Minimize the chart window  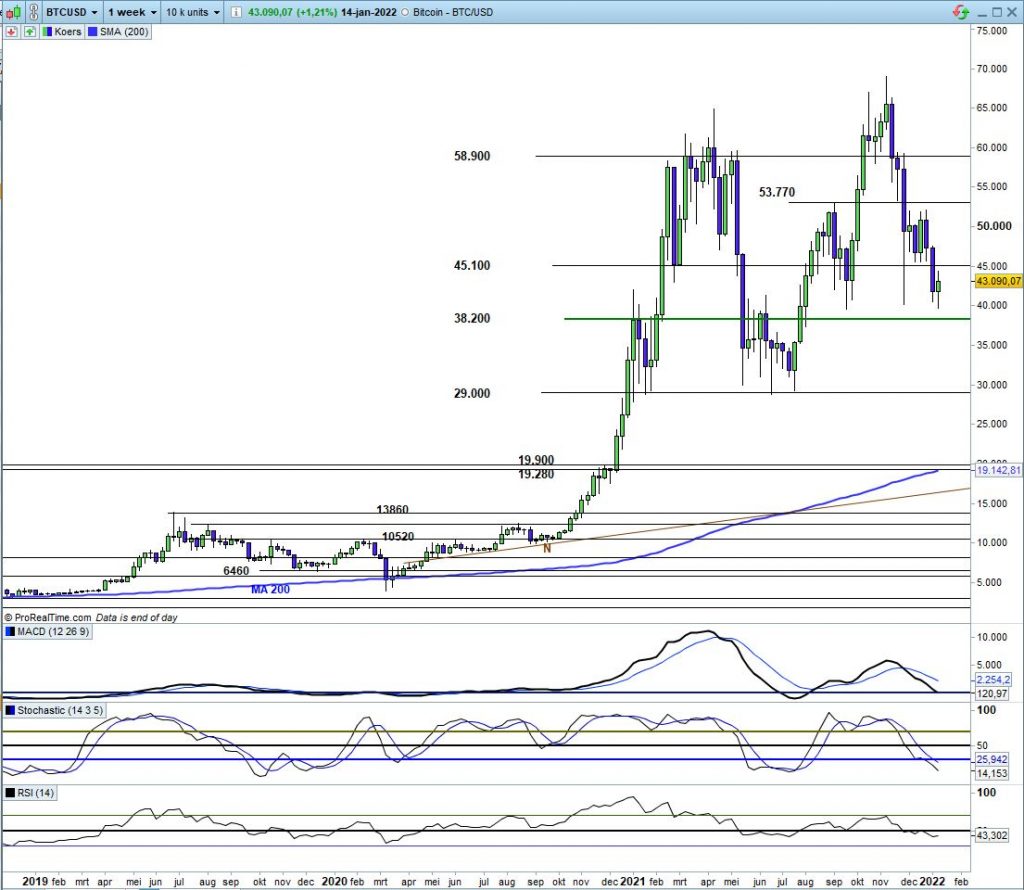pyautogui.click(x=982, y=11)
